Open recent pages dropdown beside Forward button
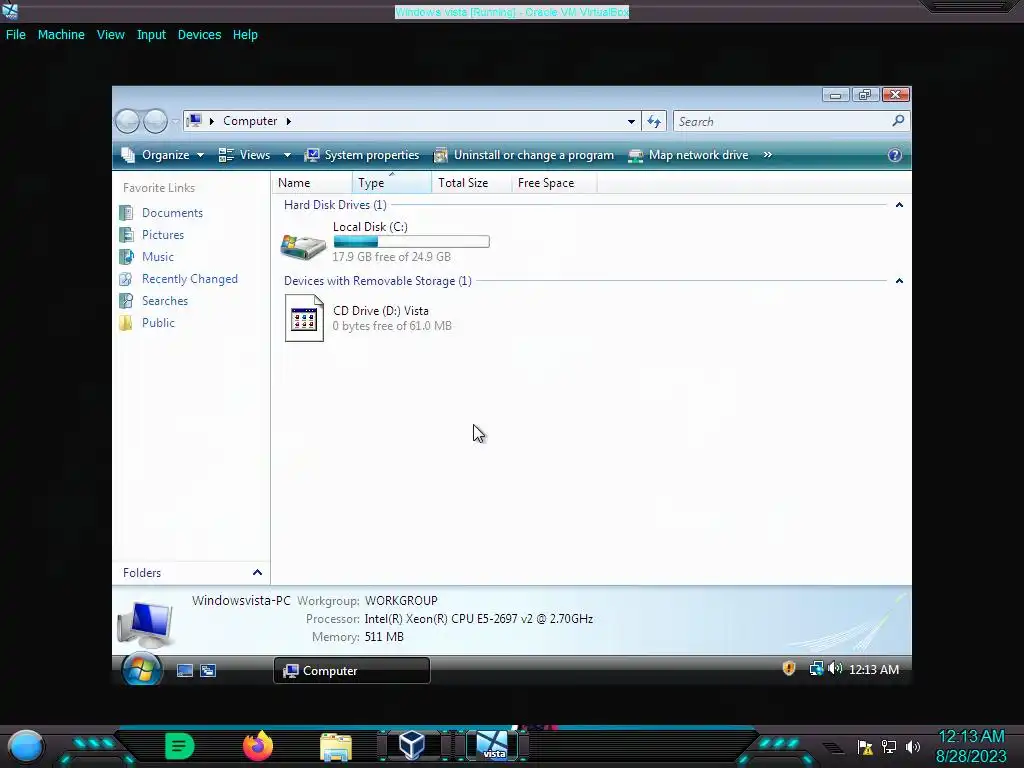 point(175,121)
